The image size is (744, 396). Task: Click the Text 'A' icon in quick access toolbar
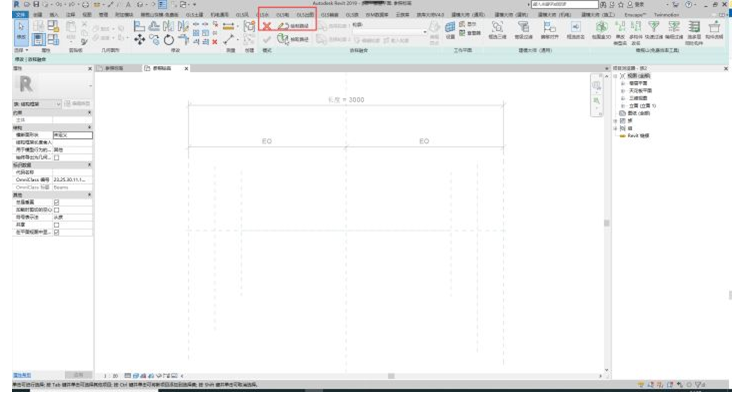[128, 4]
